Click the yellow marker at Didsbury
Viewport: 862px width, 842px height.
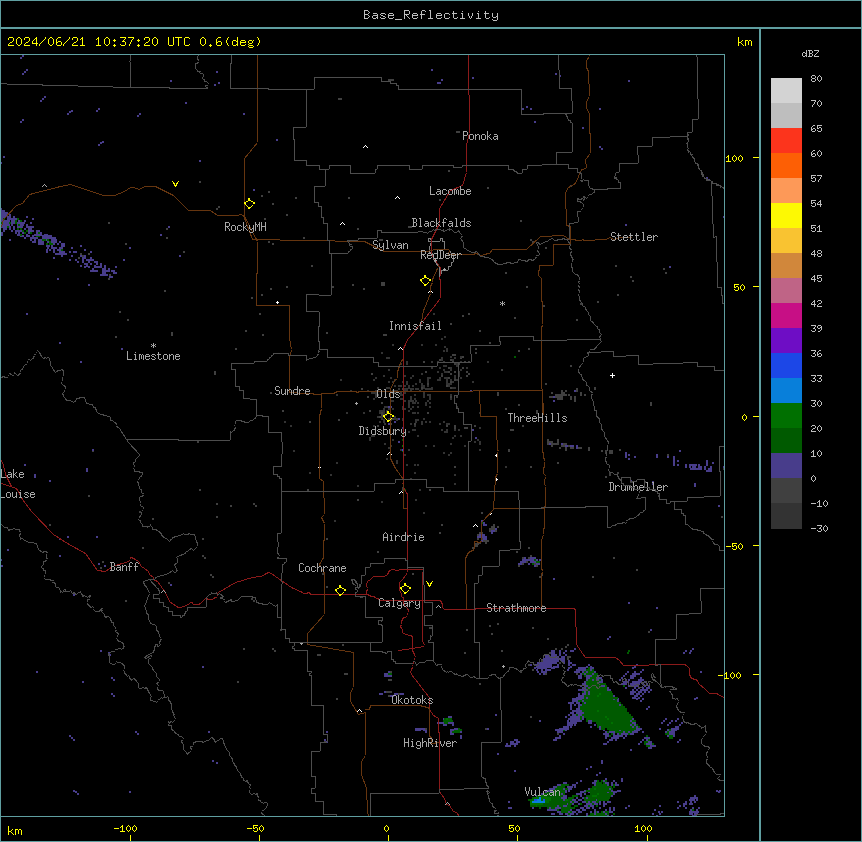tap(388, 417)
